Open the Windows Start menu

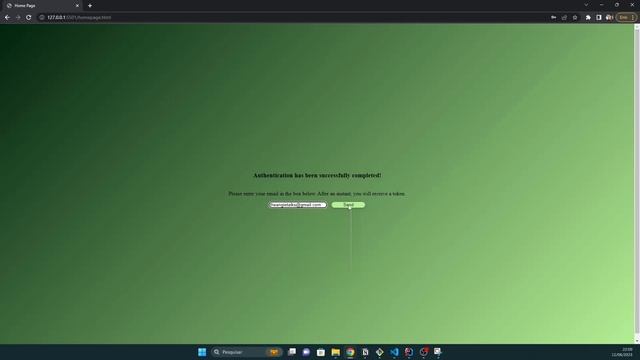tap(202, 352)
